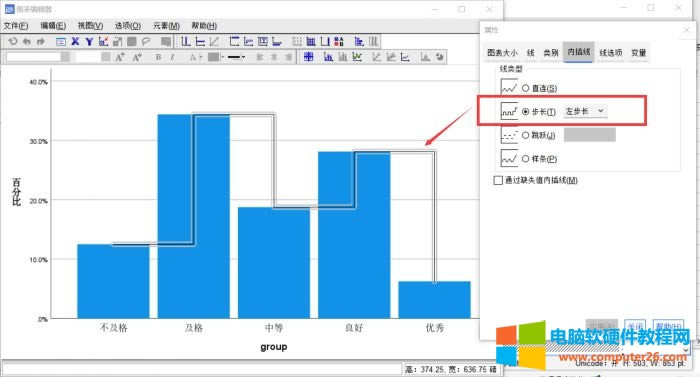Screen dimensions: 700x377
Task: Open the 选项(O) menu
Action: tap(128, 26)
